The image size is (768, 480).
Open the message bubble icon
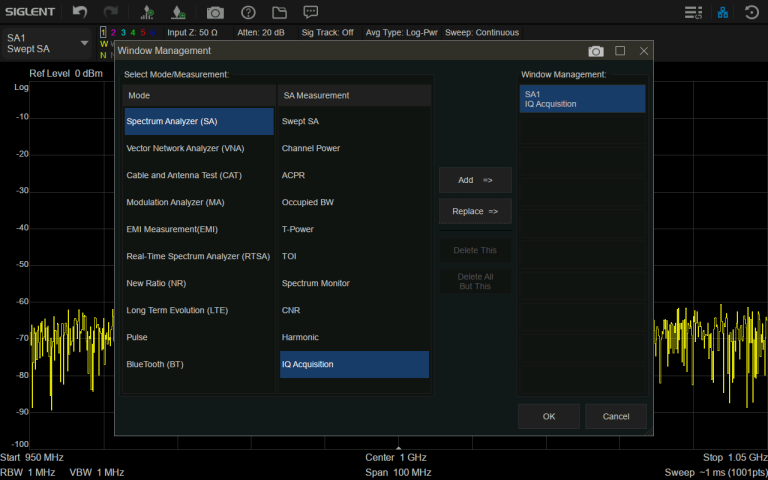[311, 13]
